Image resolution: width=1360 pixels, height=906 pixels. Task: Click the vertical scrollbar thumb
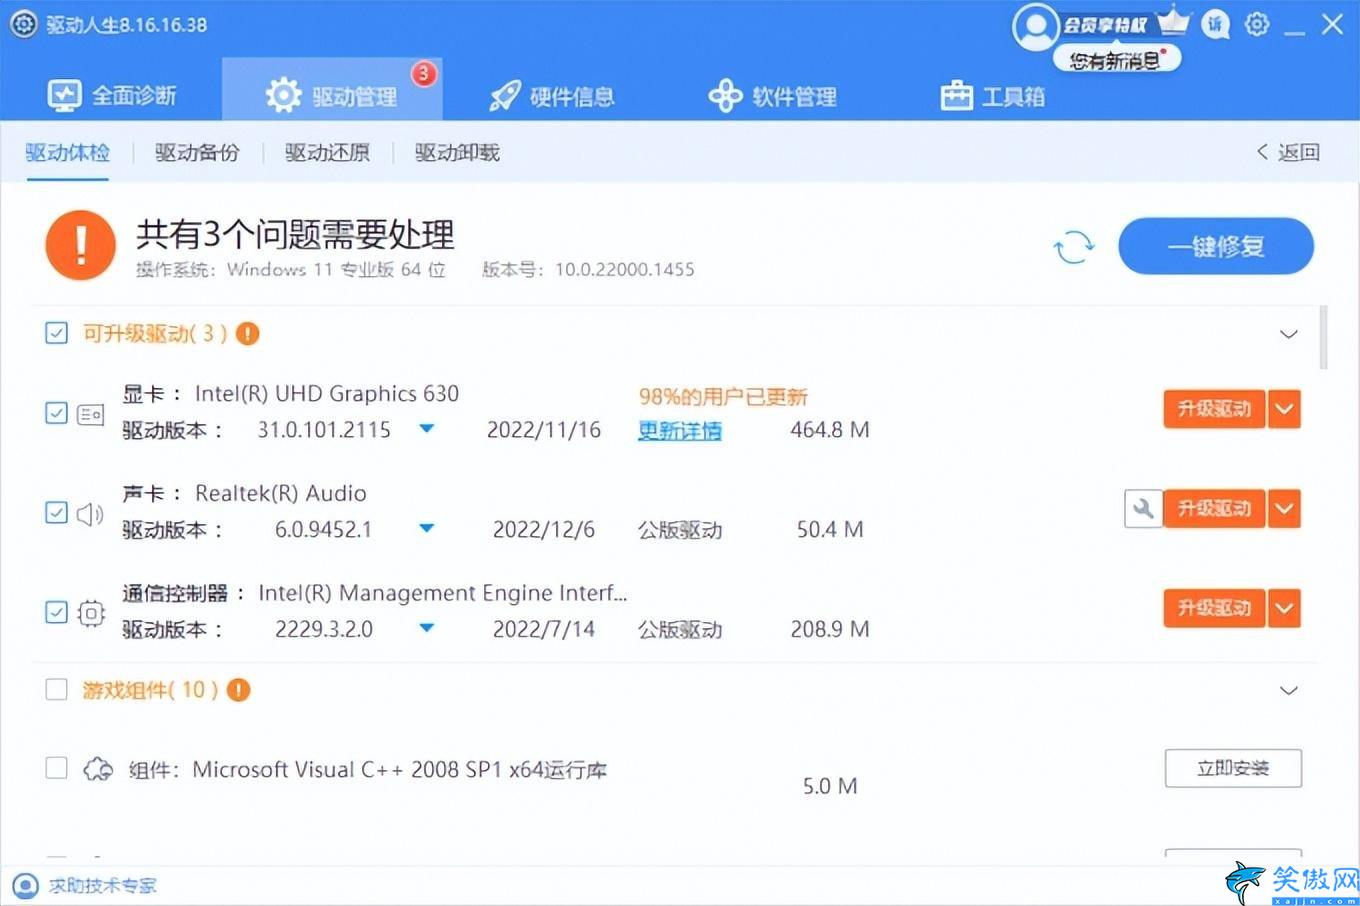point(1324,338)
